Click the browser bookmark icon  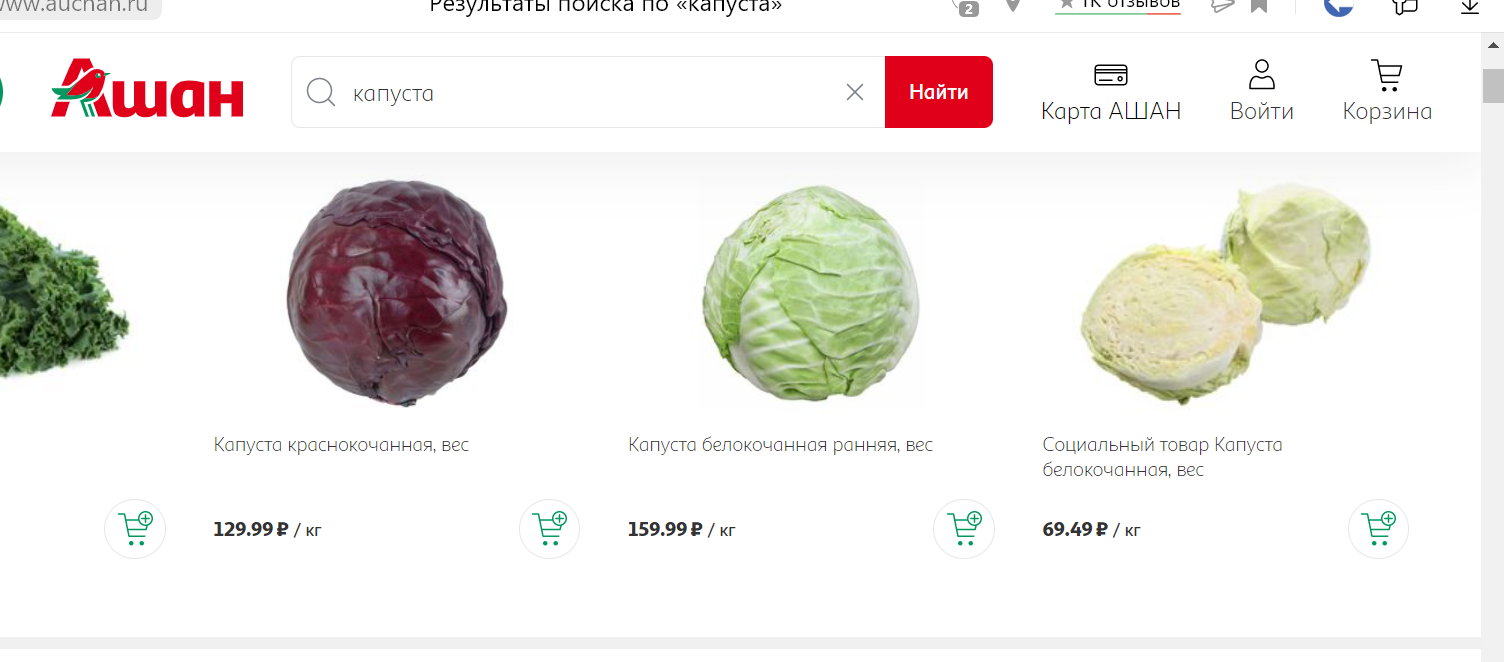coord(1259,6)
